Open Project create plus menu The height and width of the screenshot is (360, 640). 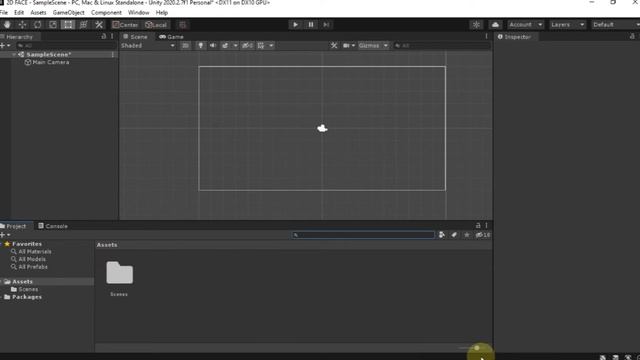click(5, 235)
